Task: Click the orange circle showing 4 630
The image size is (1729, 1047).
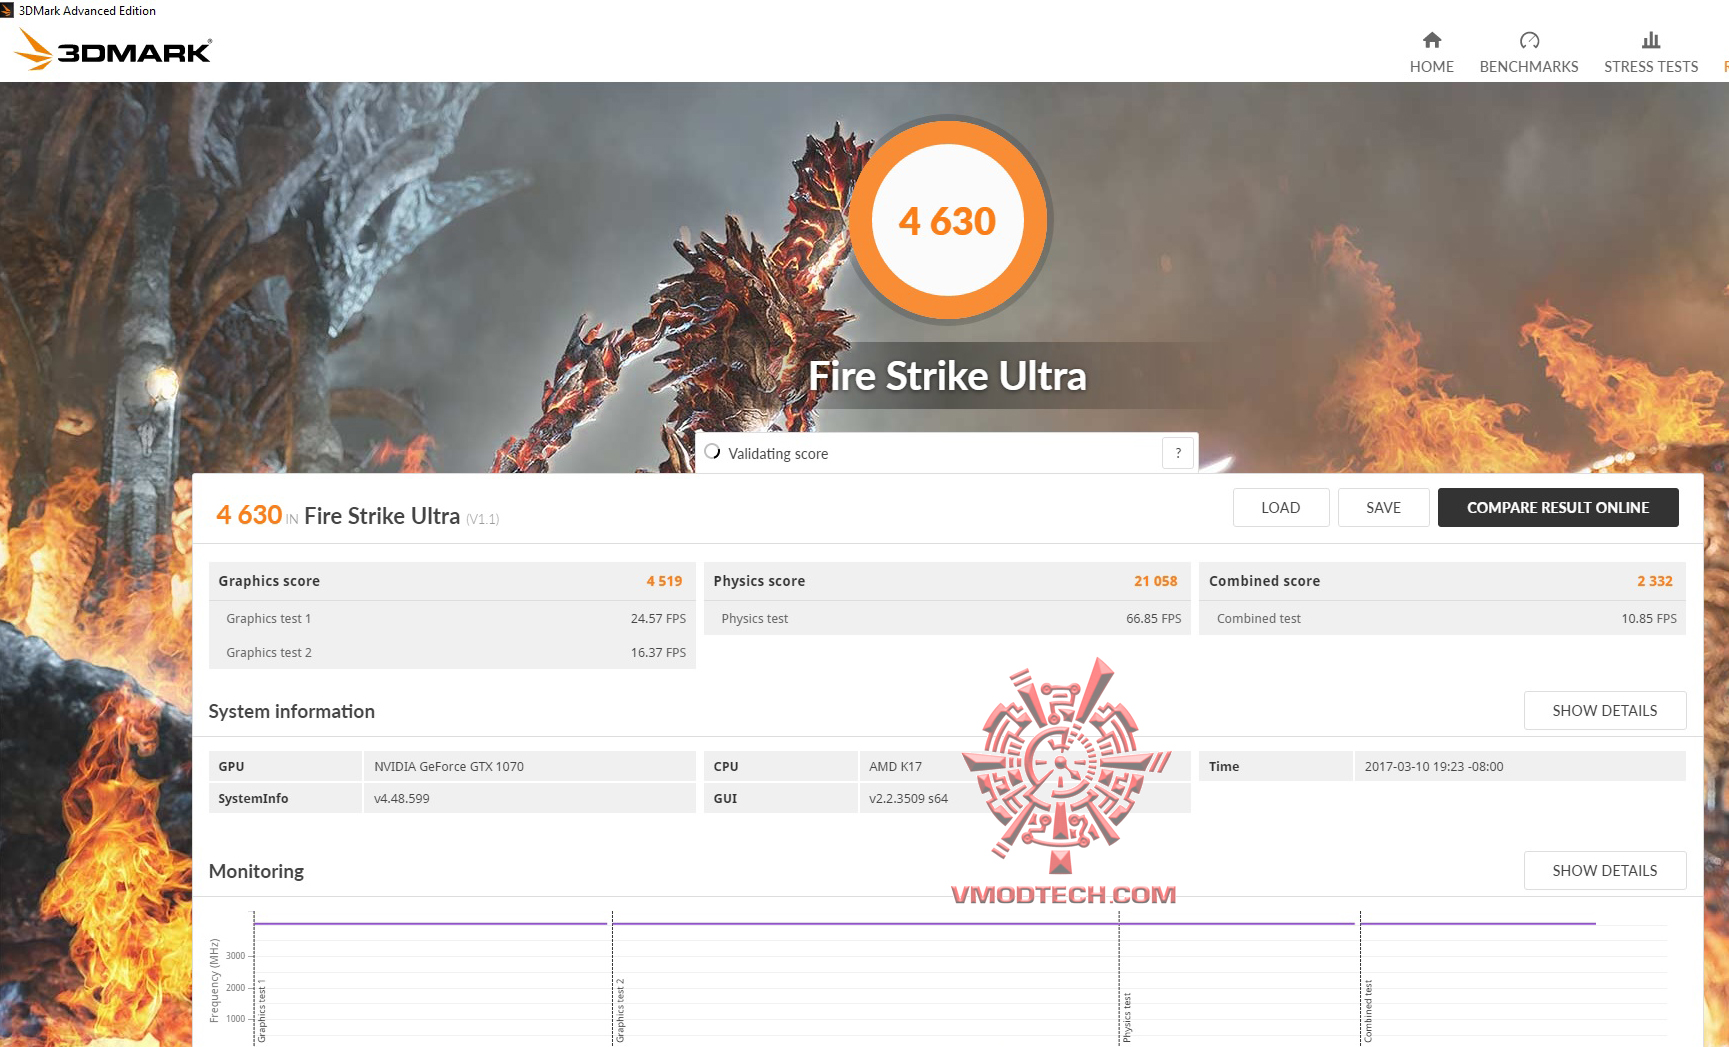Action: tap(947, 219)
